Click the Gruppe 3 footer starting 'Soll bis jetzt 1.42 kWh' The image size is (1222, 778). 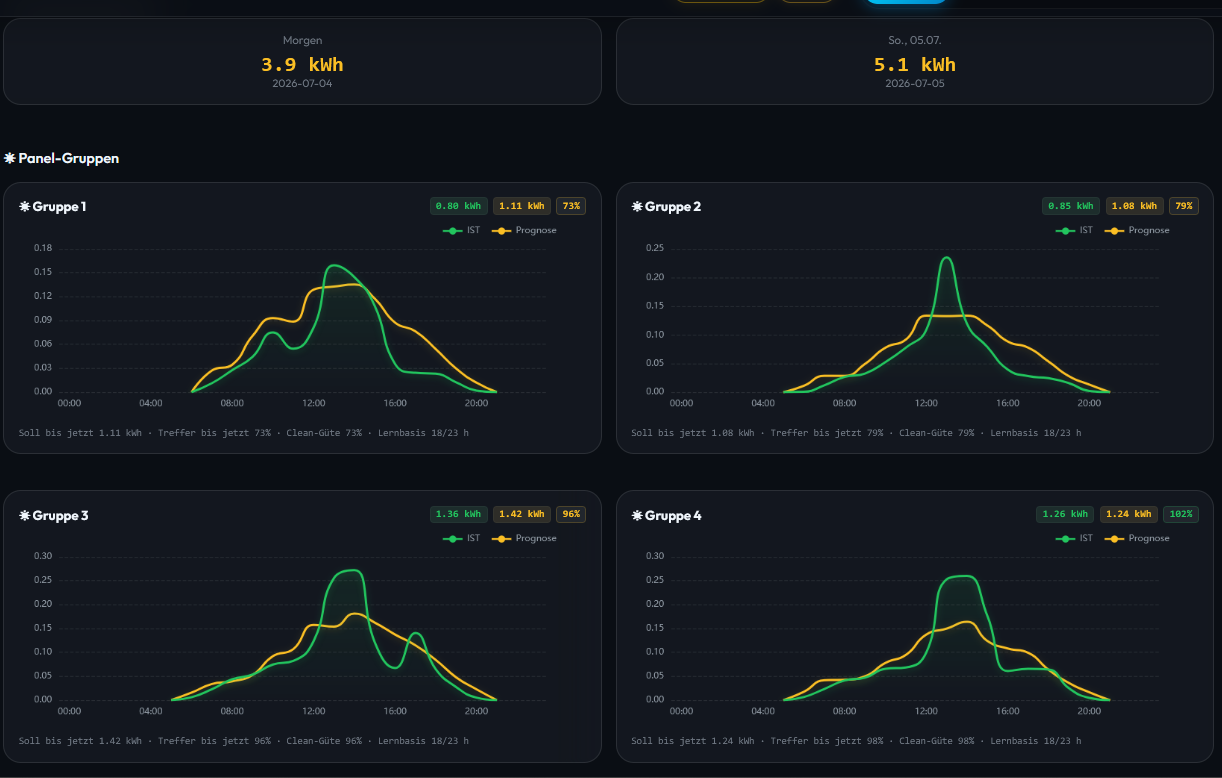point(243,741)
